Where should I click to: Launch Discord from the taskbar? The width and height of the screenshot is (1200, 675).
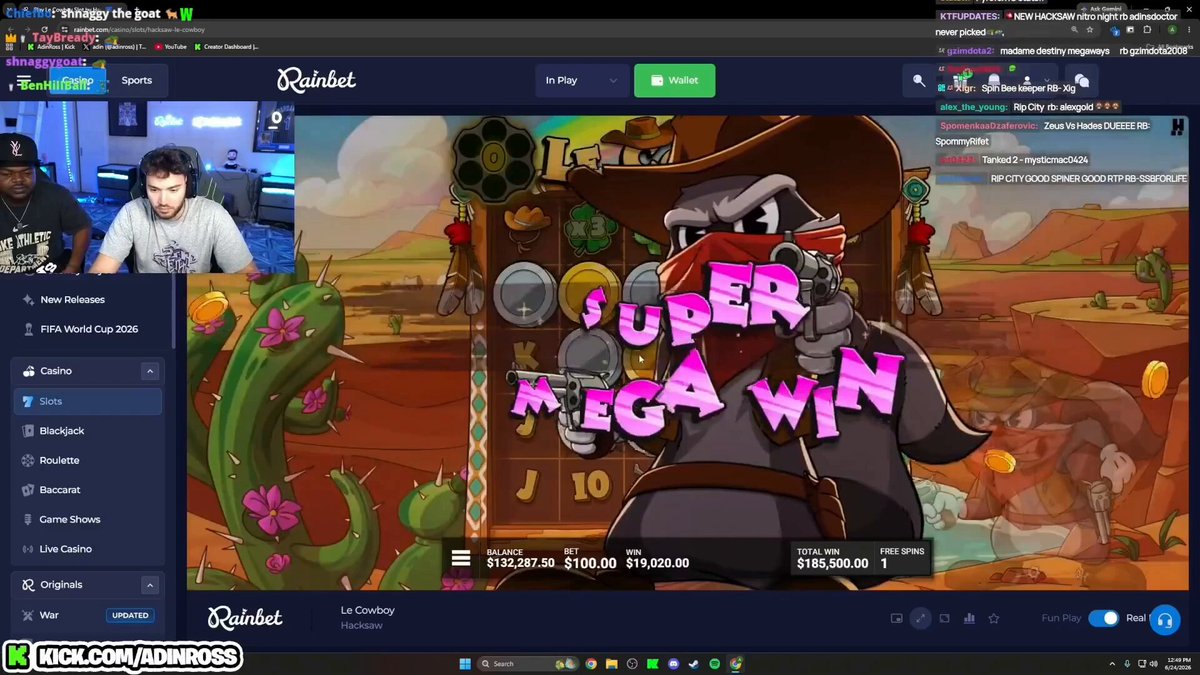click(x=673, y=663)
